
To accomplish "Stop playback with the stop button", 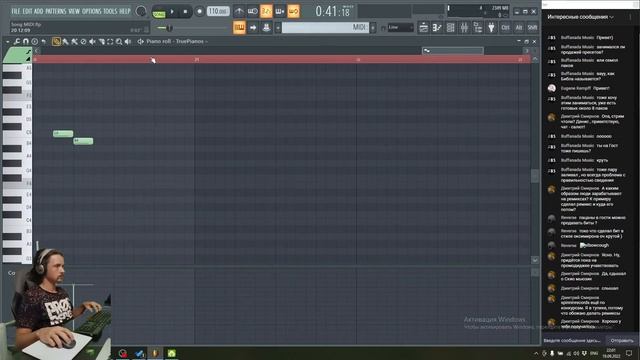I will [x=185, y=12].
